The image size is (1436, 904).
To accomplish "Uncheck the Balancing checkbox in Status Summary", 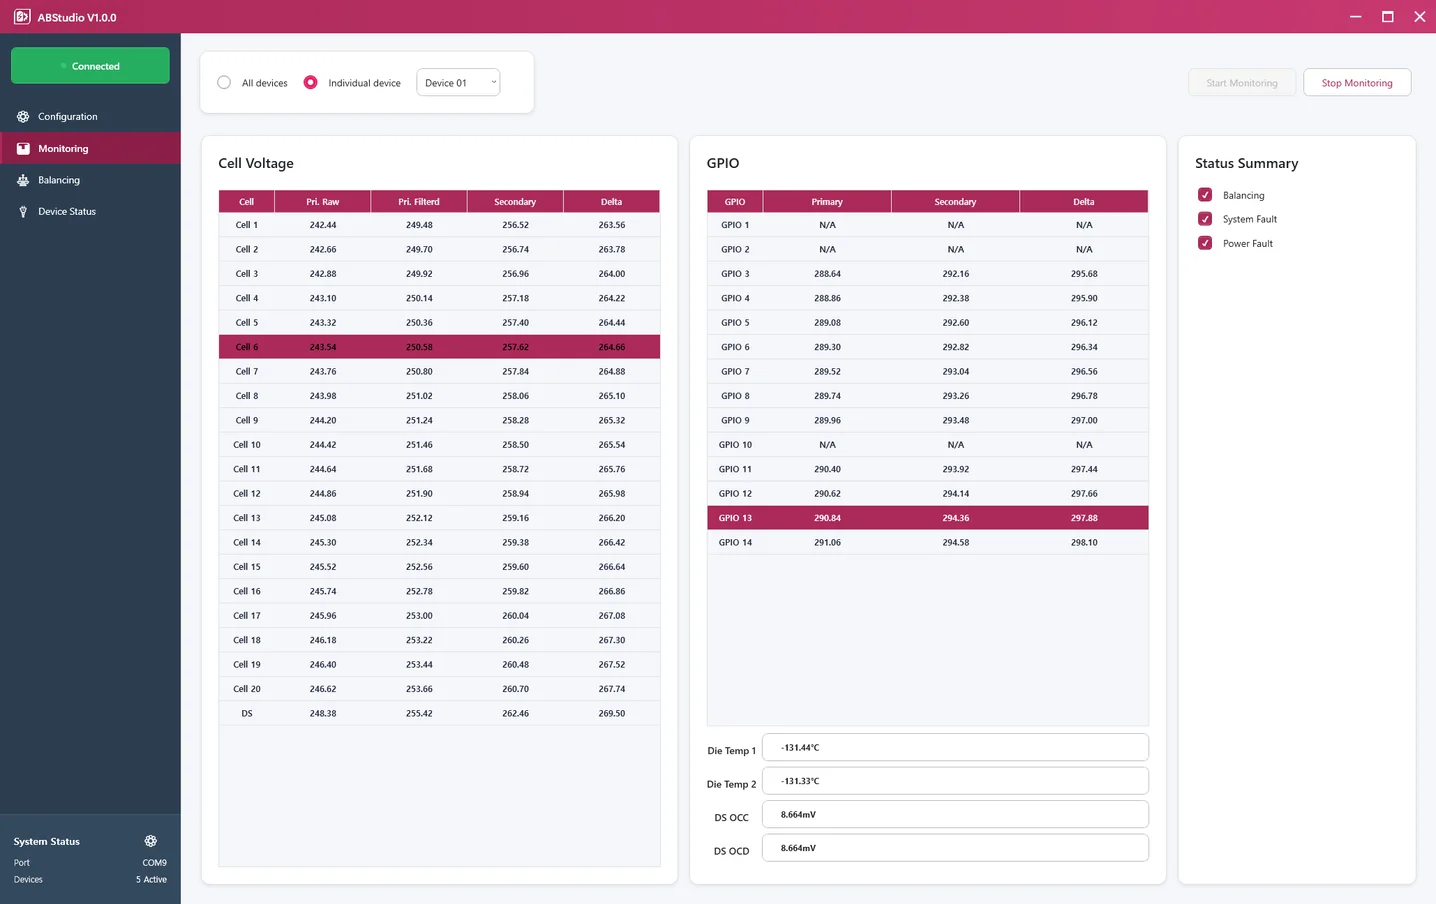I will (1205, 195).
